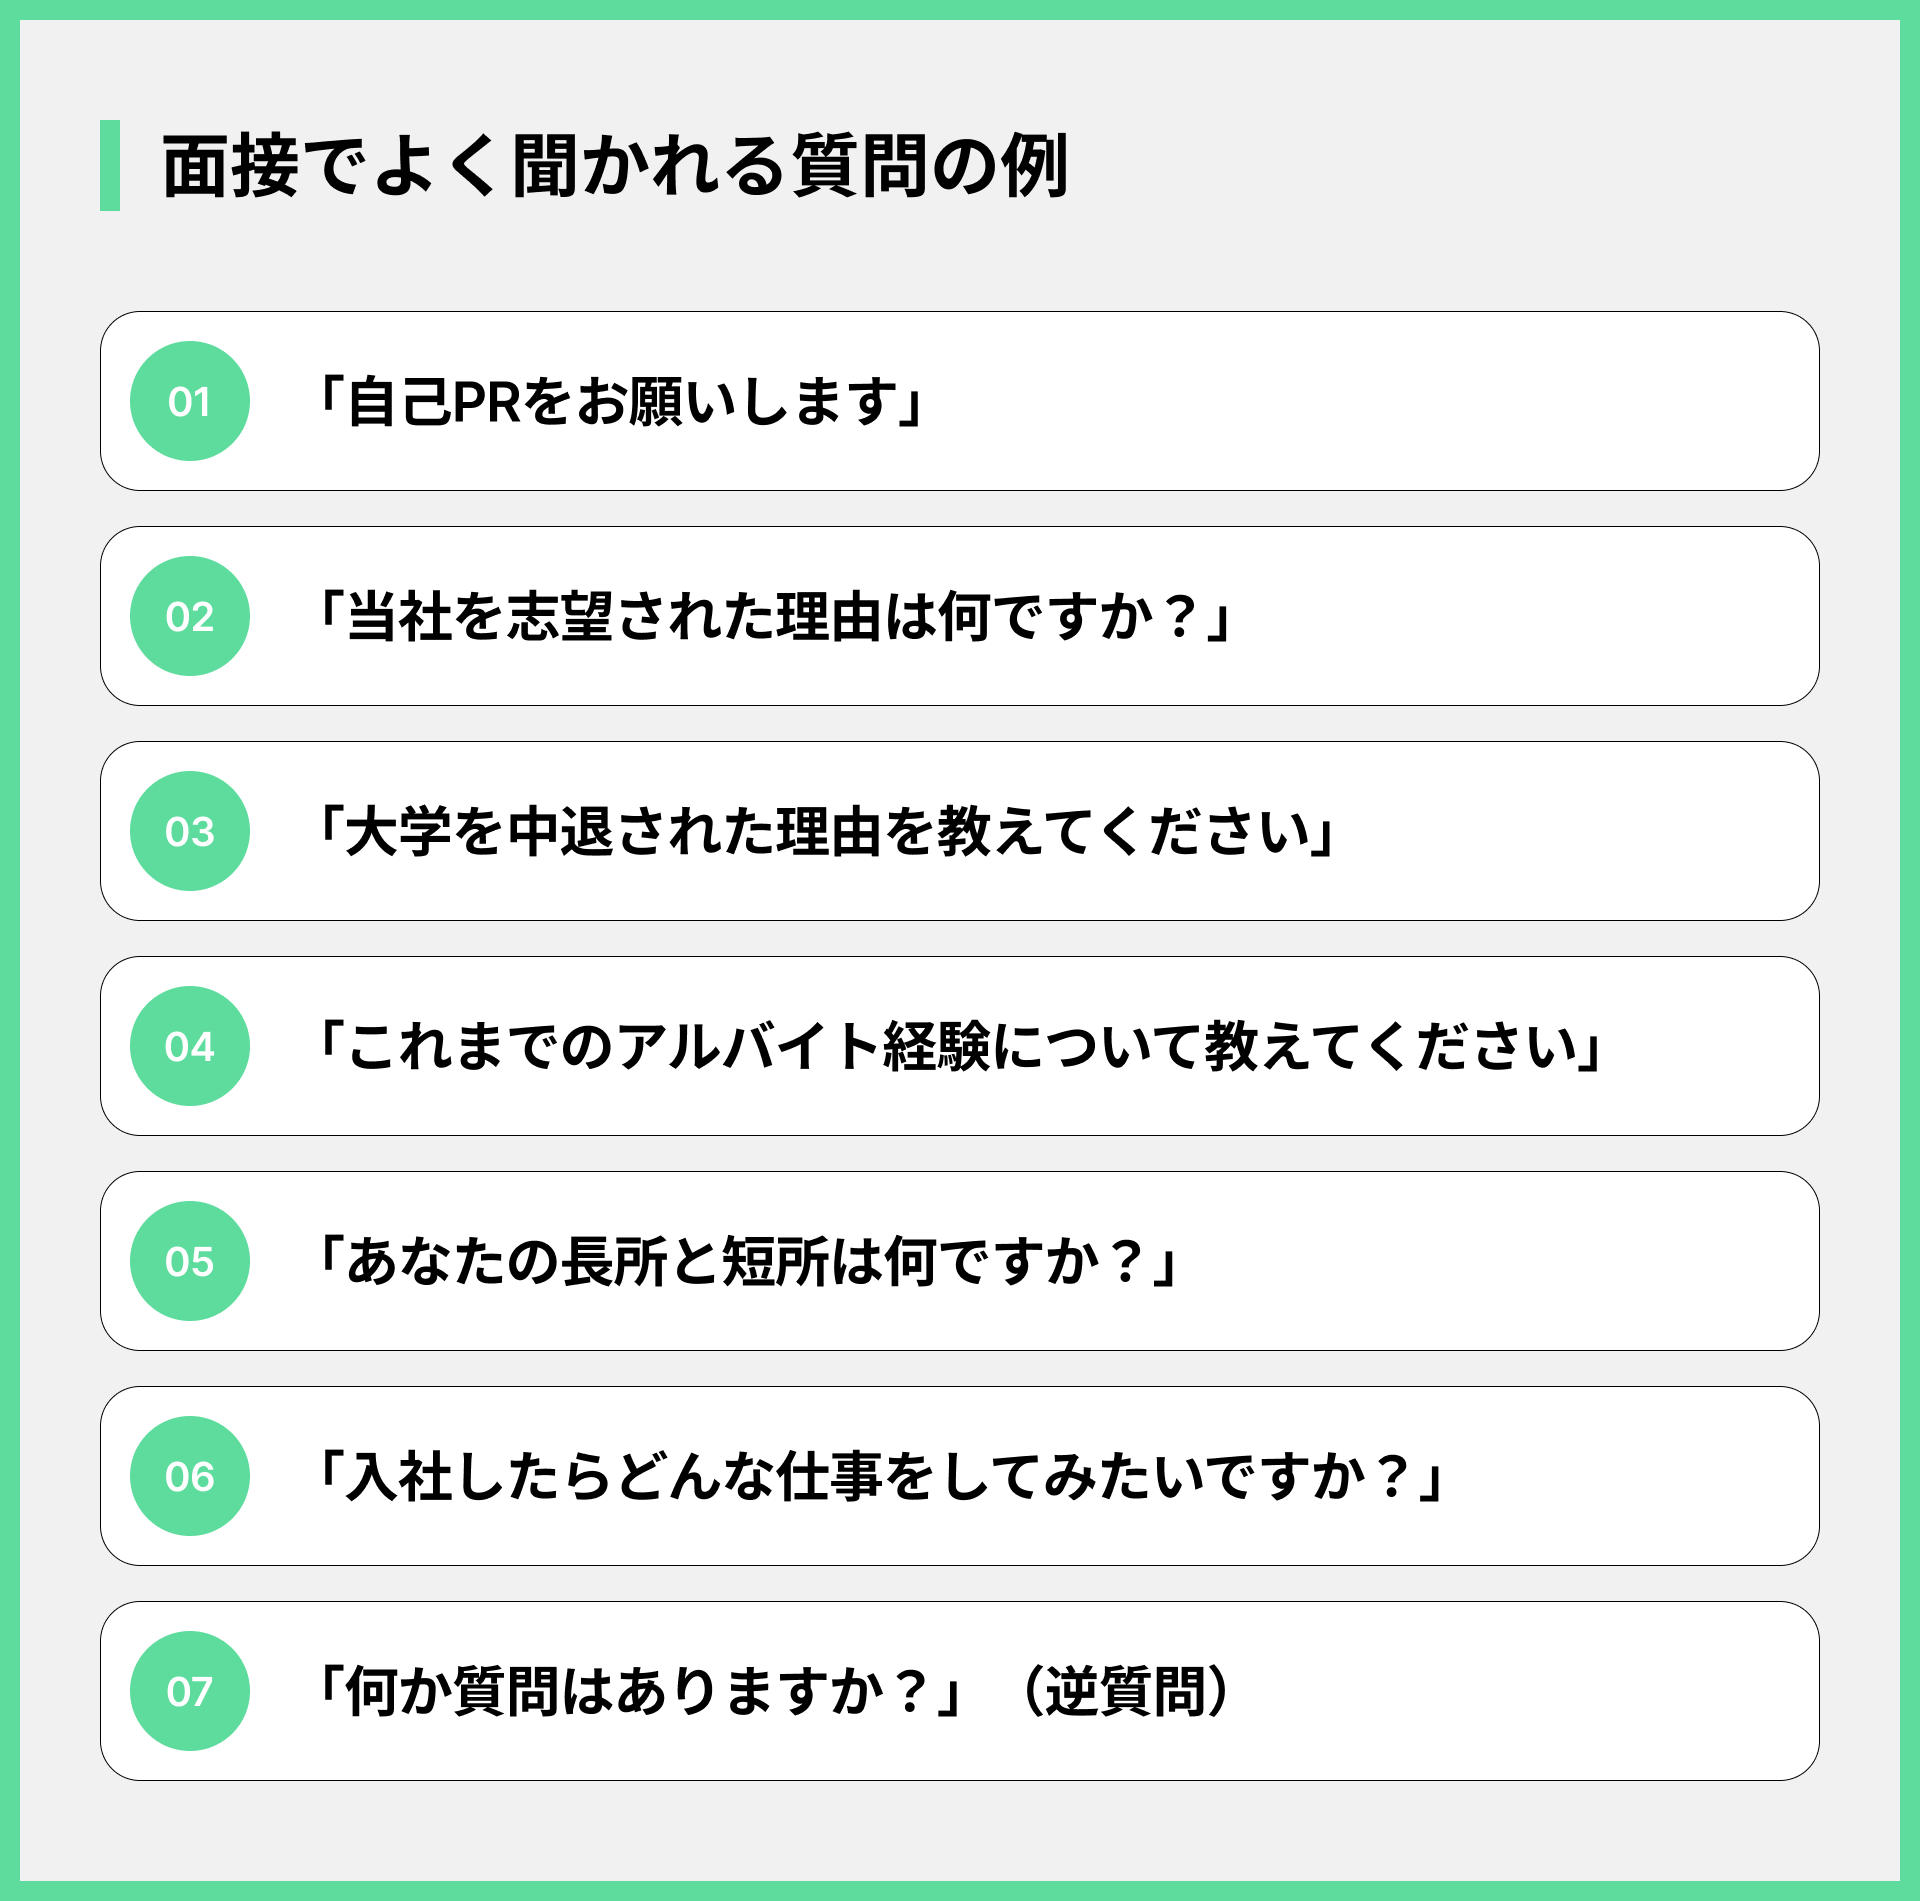Click the heading 面接でよく聞かれる質問の例
This screenshot has height=1901, width=1920.
(616, 166)
